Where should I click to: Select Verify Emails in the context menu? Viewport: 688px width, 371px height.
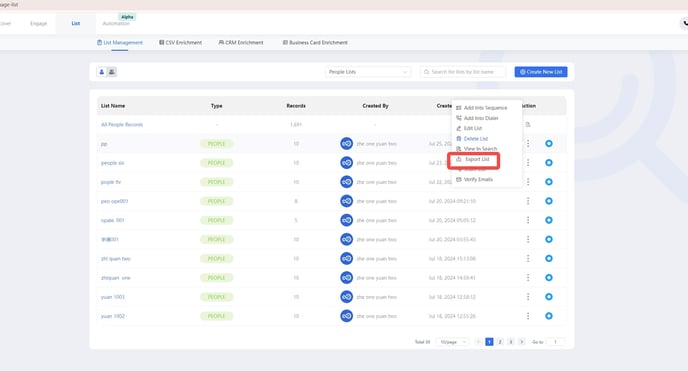click(474, 179)
